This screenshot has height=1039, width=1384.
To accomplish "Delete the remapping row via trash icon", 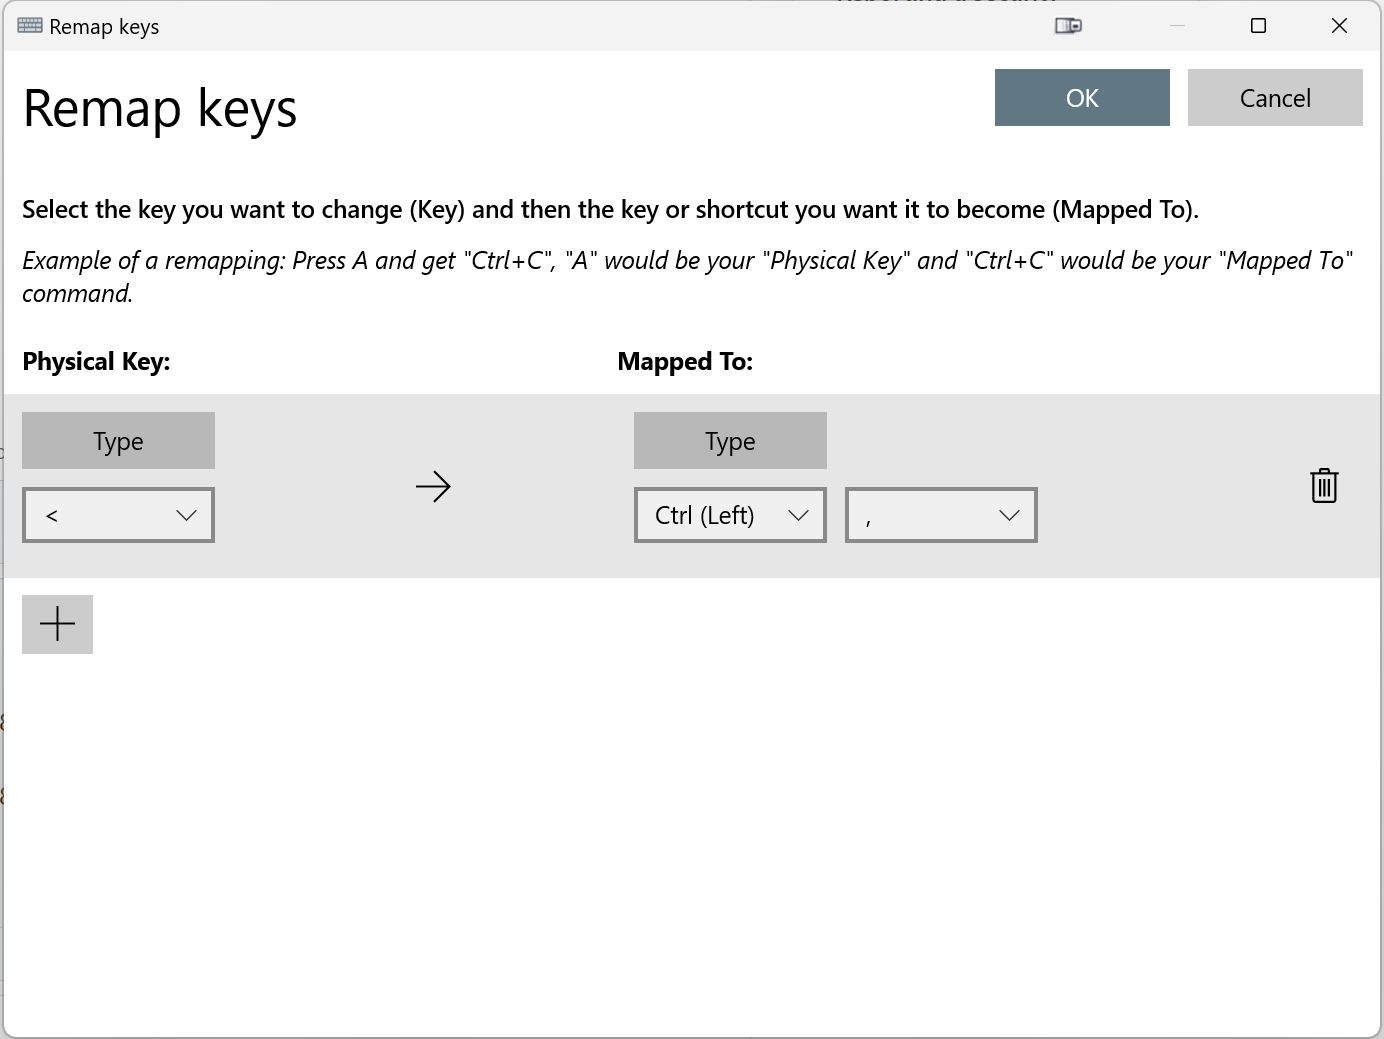I will (x=1324, y=486).
